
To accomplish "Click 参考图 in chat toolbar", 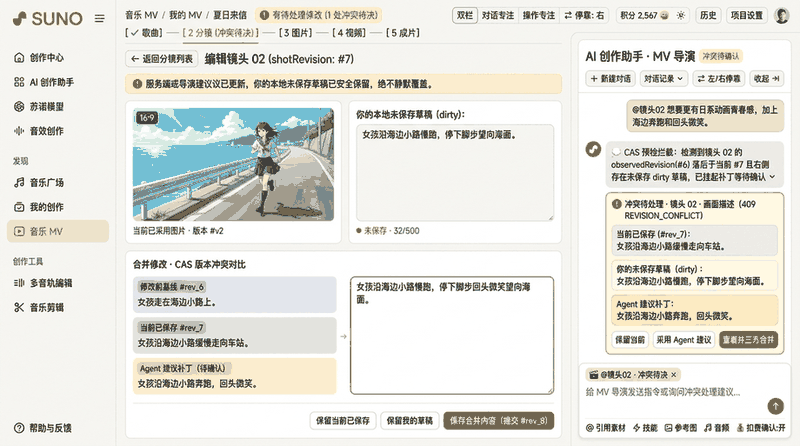I will point(681,428).
